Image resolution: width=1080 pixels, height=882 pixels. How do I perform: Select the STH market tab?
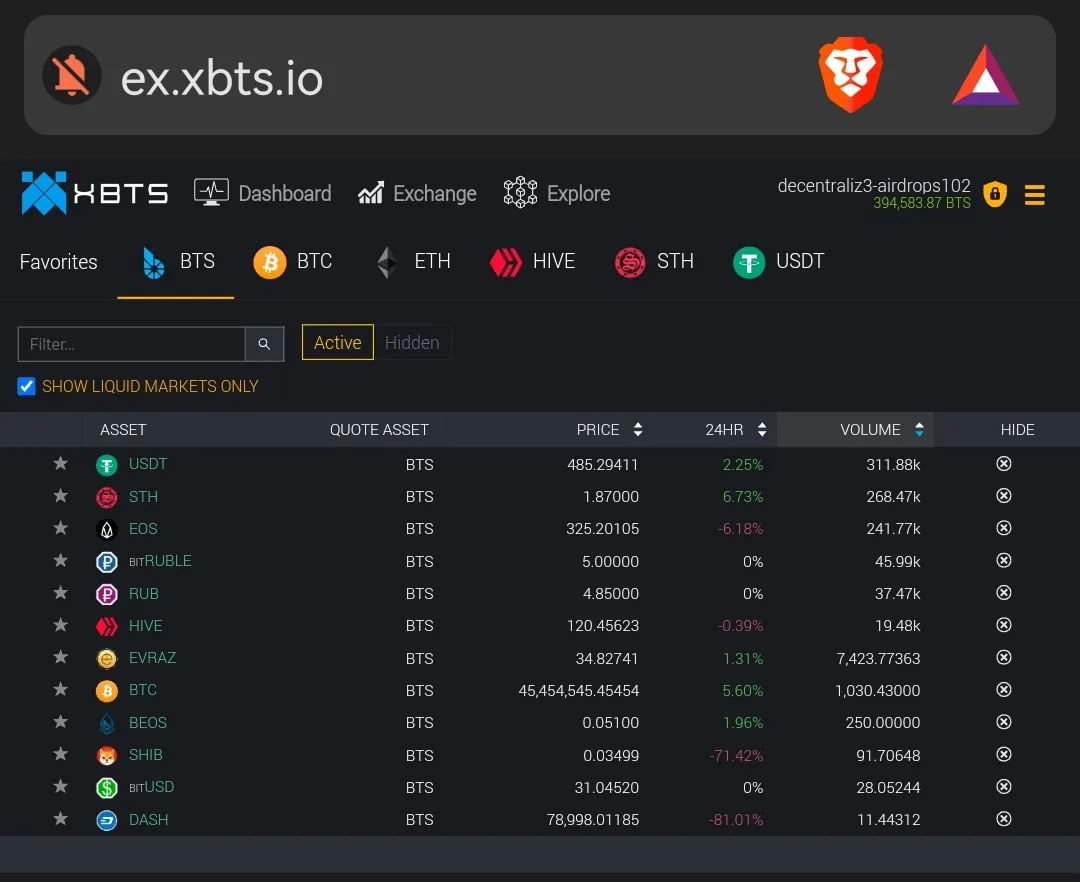[x=654, y=262]
